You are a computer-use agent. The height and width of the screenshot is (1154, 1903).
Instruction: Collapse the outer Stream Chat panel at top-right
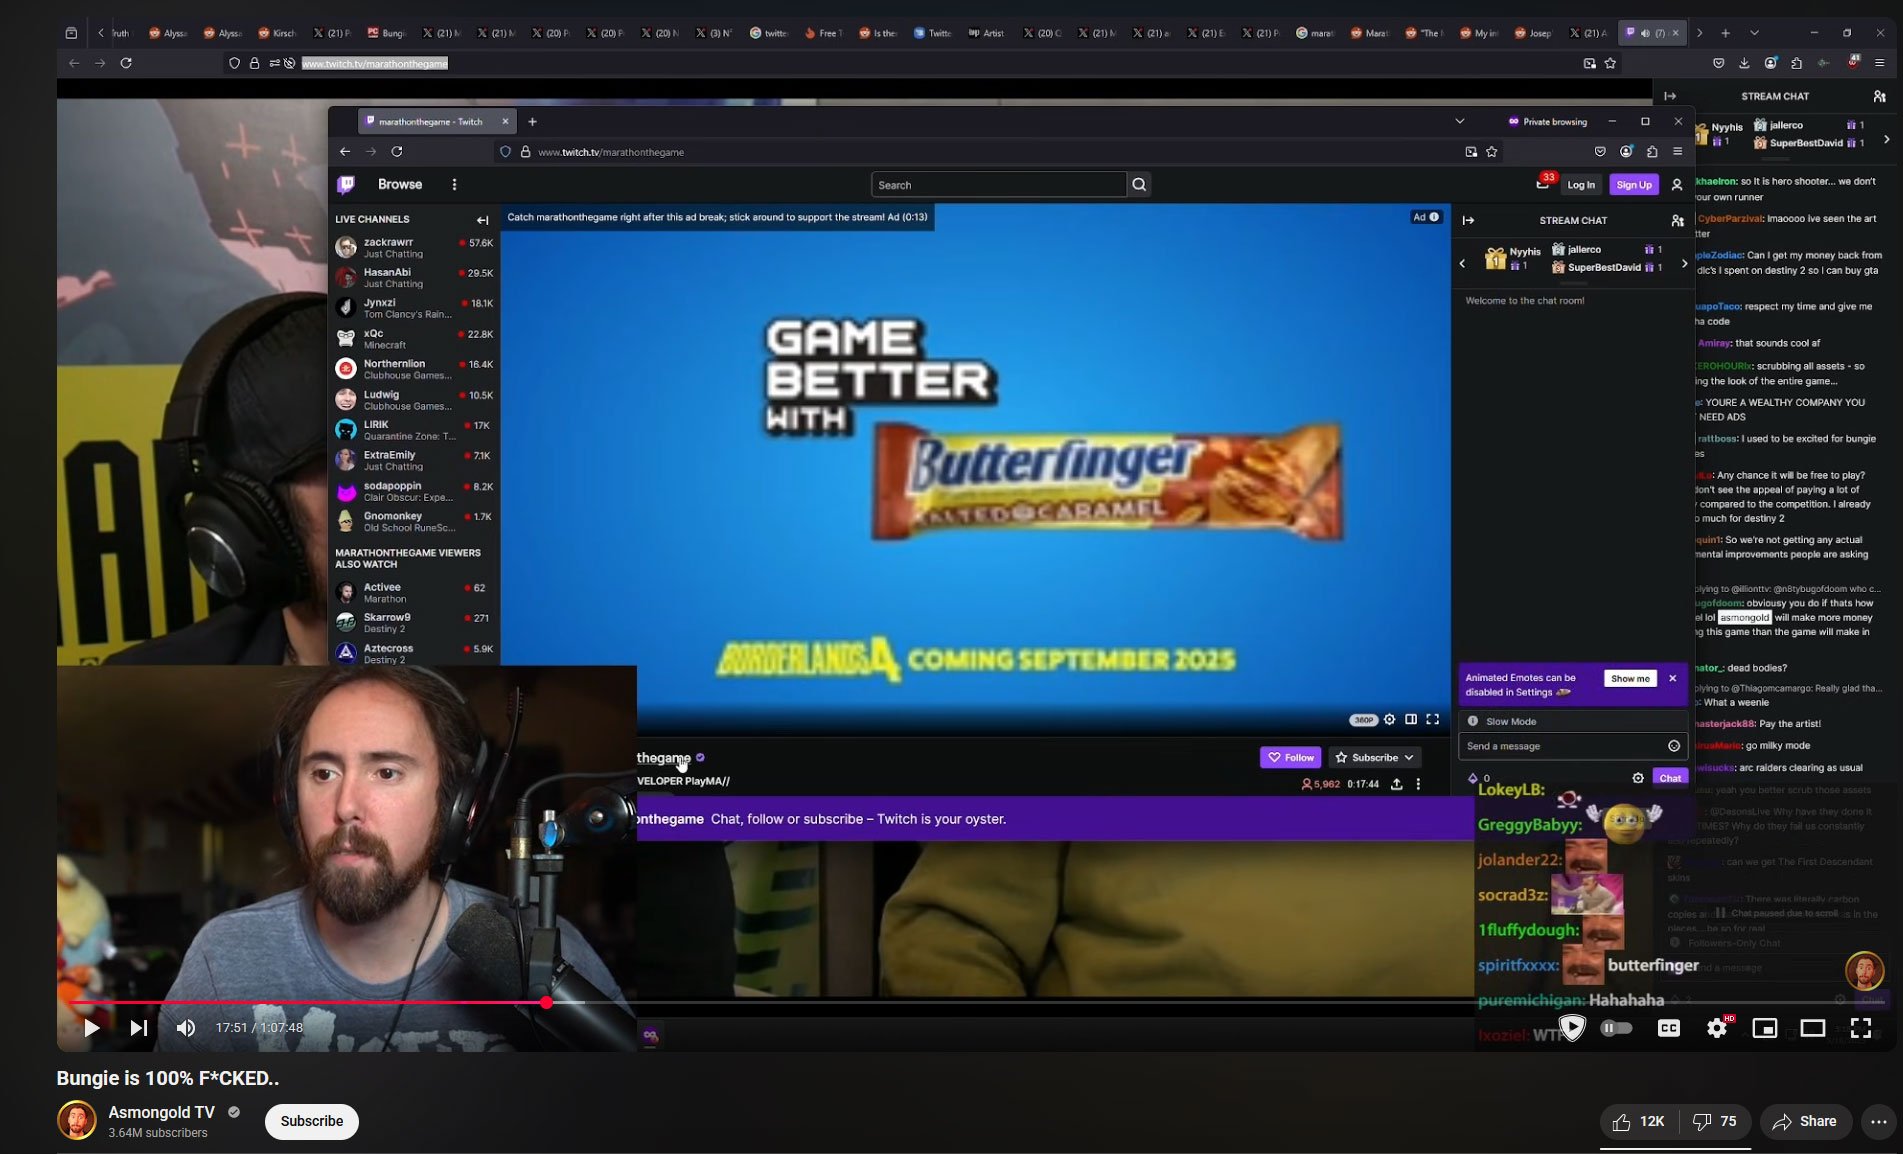coord(1670,96)
